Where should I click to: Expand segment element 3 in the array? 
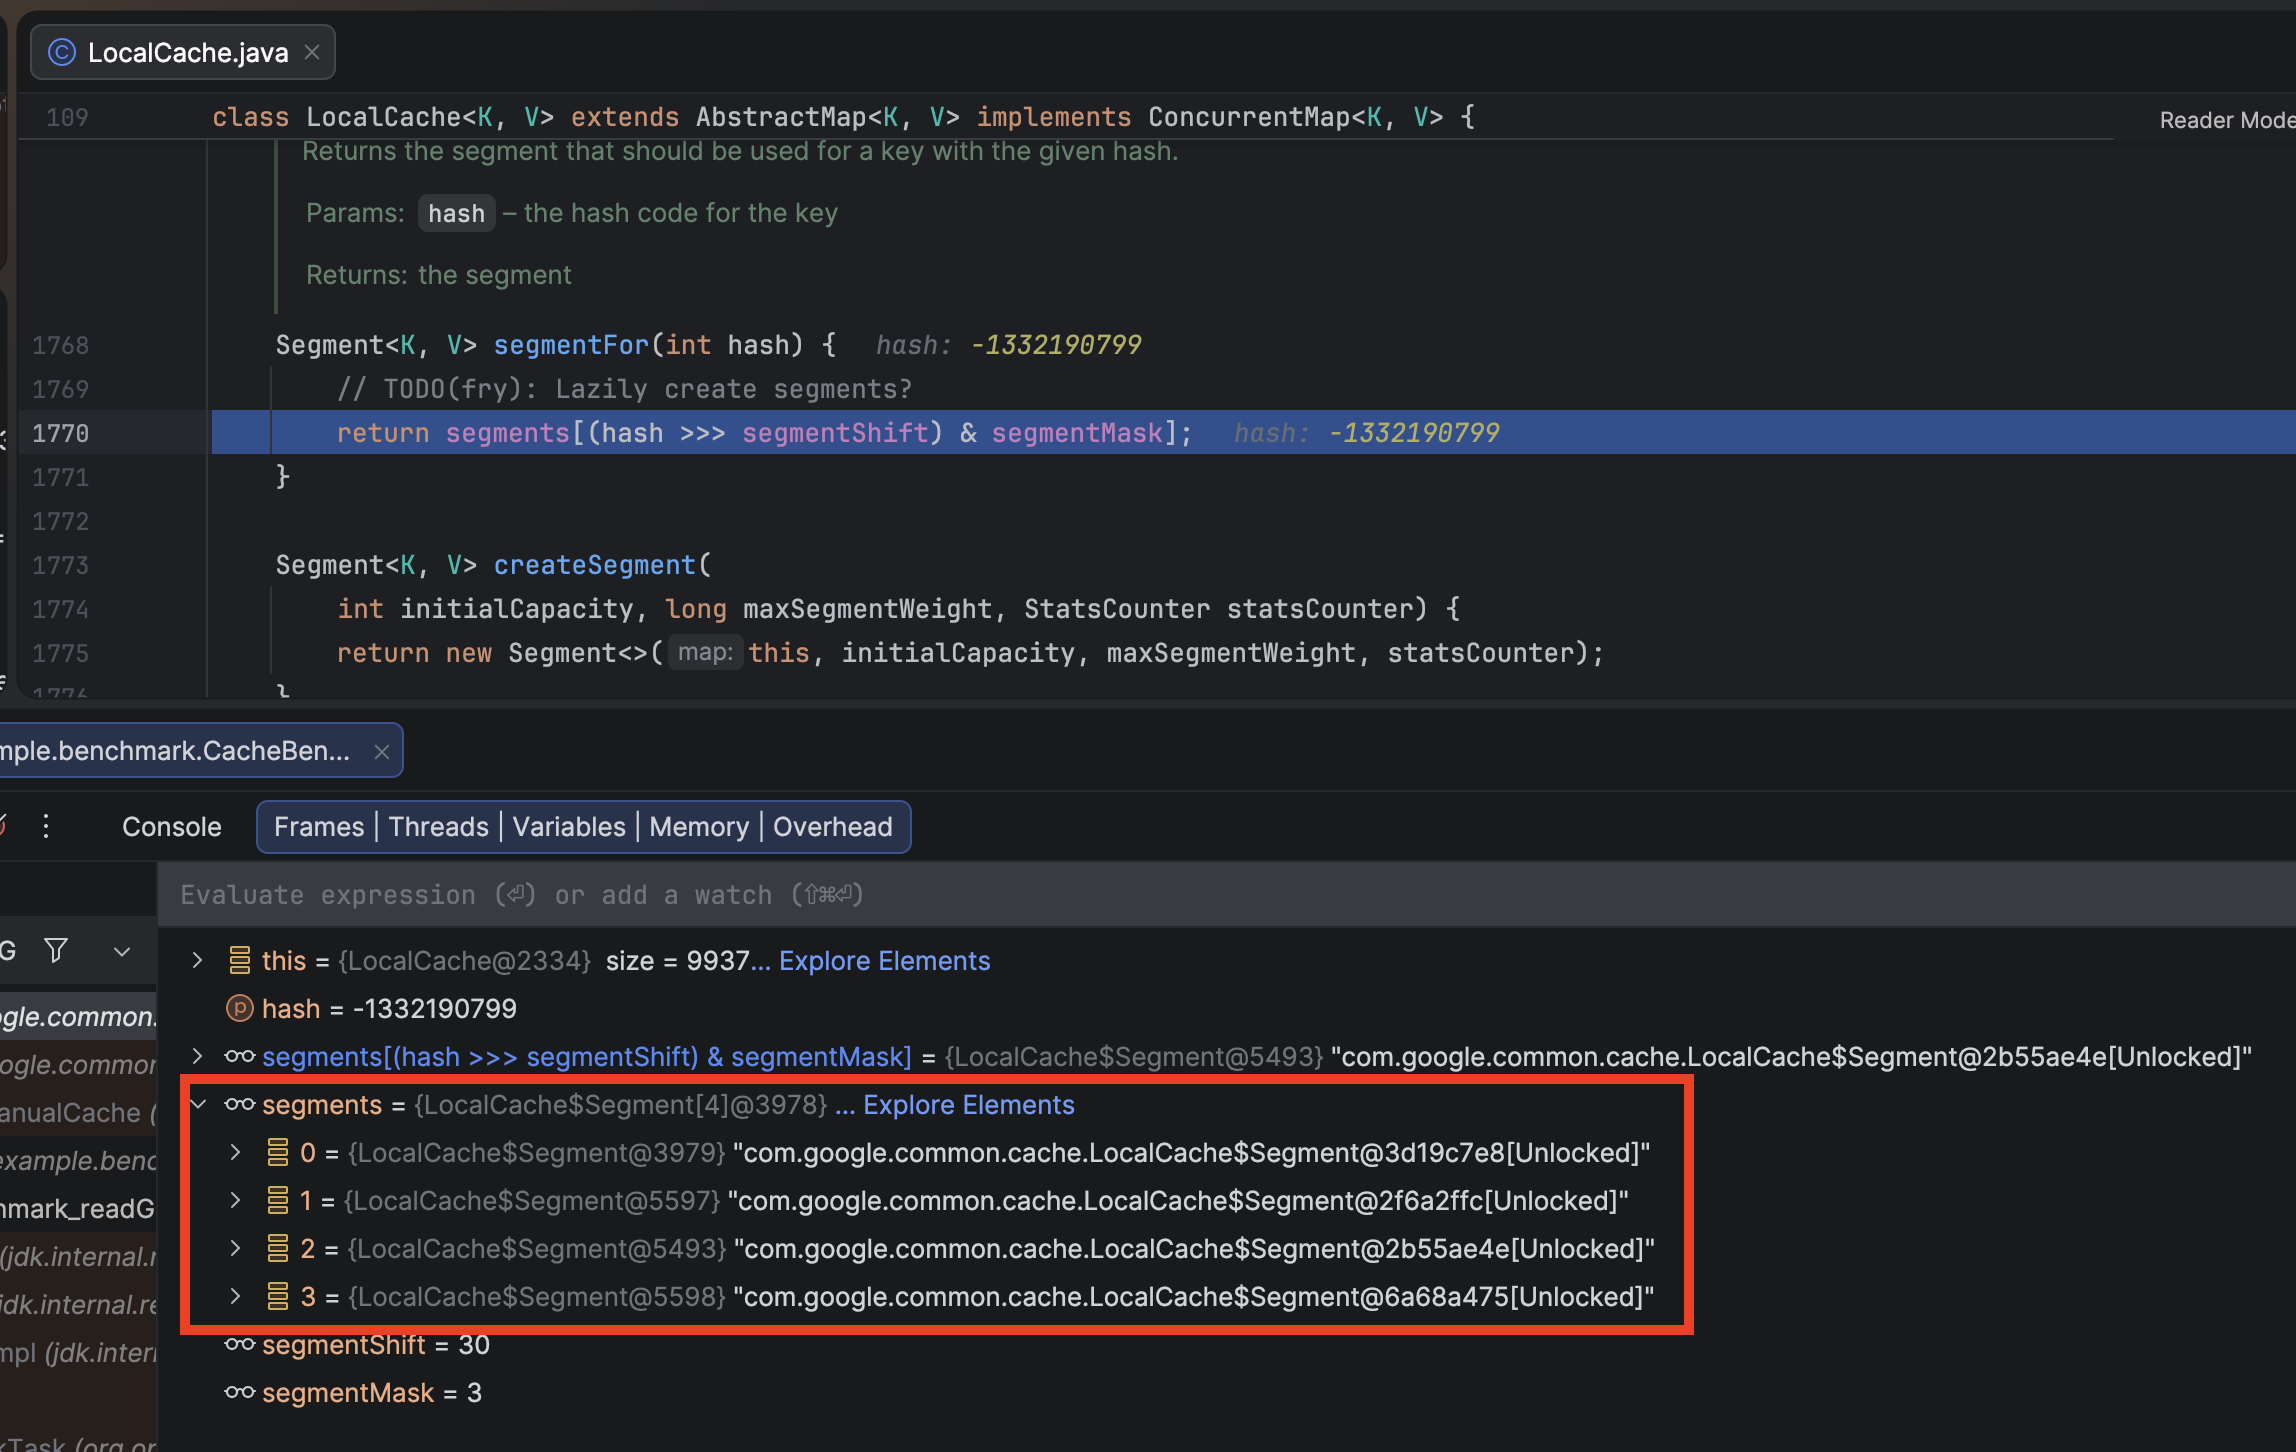tap(235, 1297)
